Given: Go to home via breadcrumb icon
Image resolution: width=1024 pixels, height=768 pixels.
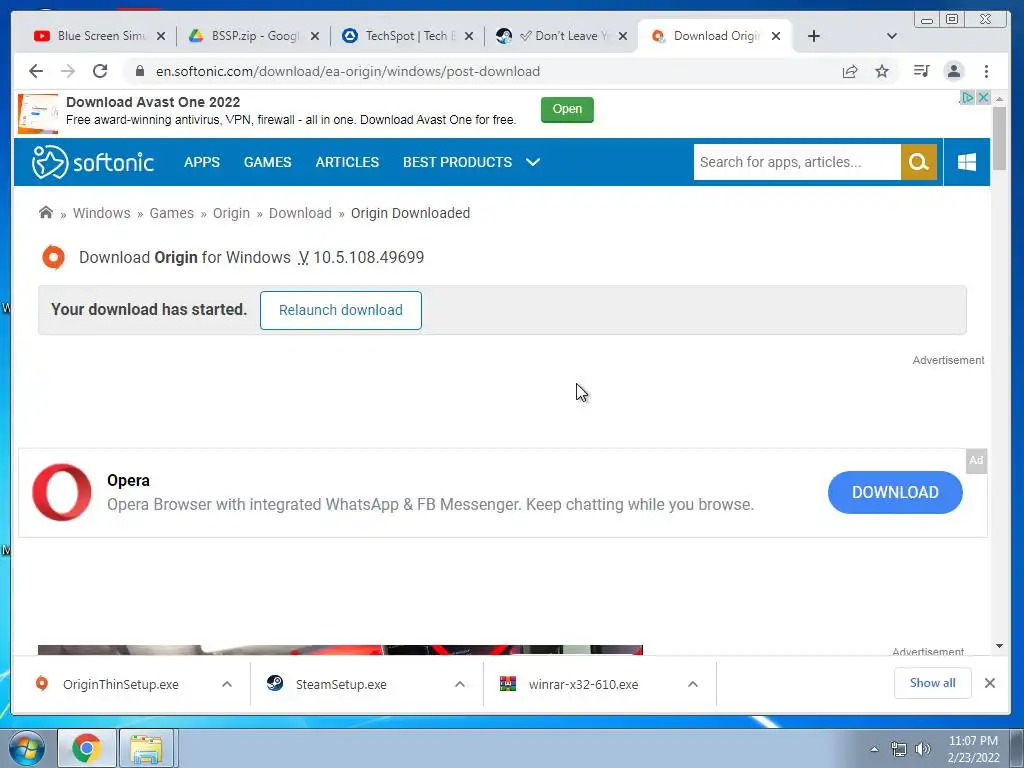Looking at the screenshot, I should click(46, 212).
